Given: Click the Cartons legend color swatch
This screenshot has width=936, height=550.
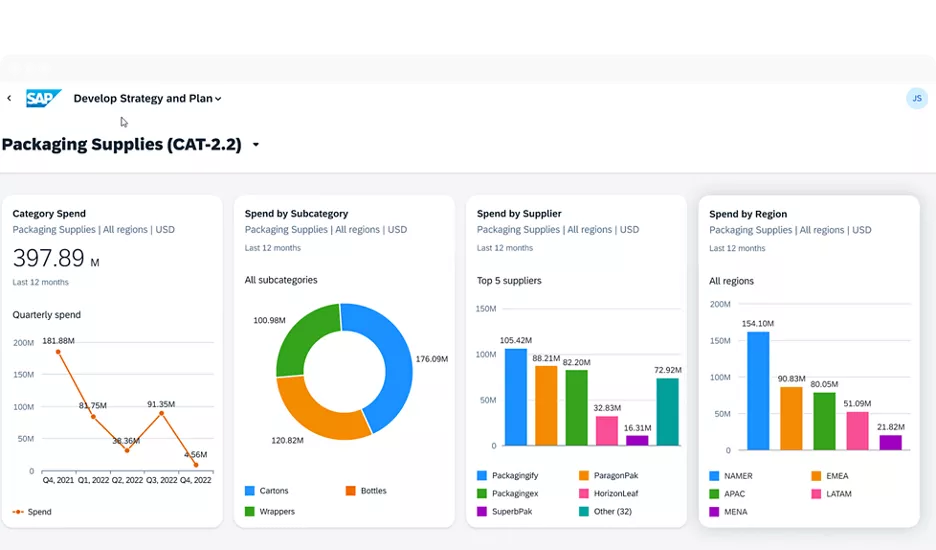Looking at the screenshot, I should [250, 491].
